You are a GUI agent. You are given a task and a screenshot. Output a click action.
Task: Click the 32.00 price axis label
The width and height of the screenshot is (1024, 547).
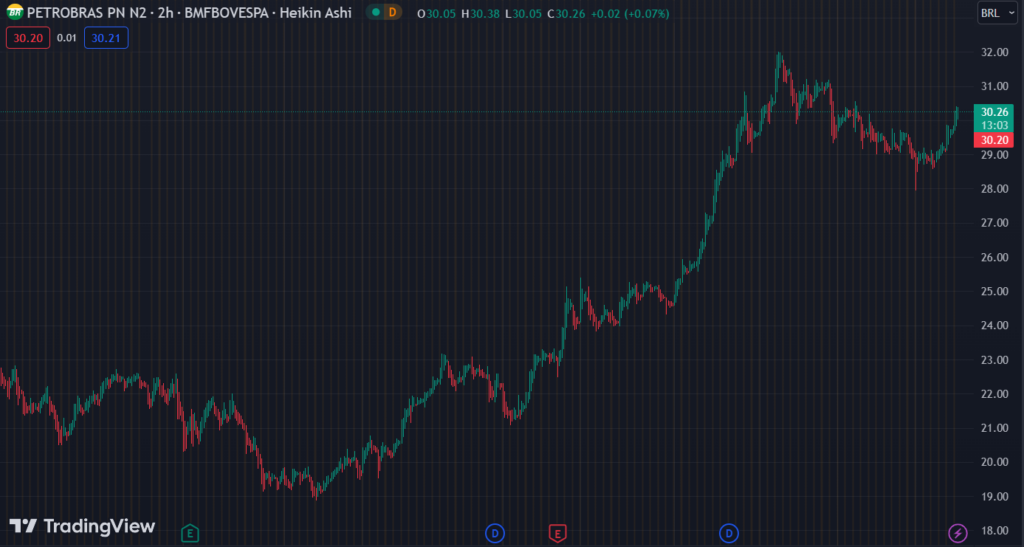pyautogui.click(x=995, y=52)
